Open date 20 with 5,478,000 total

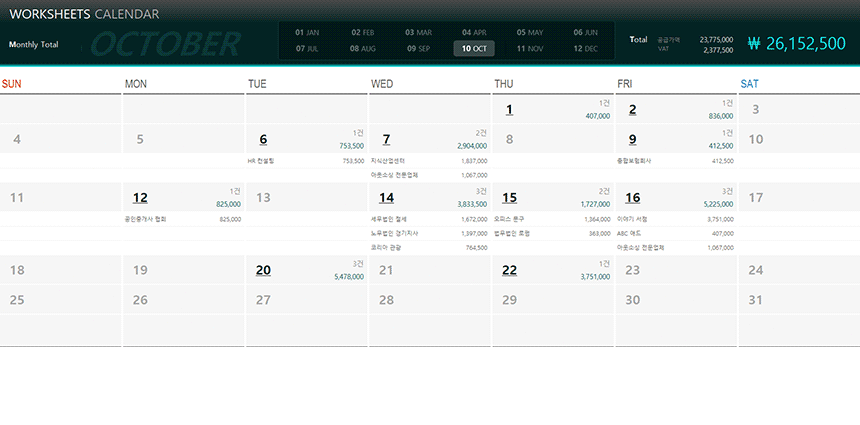click(263, 270)
